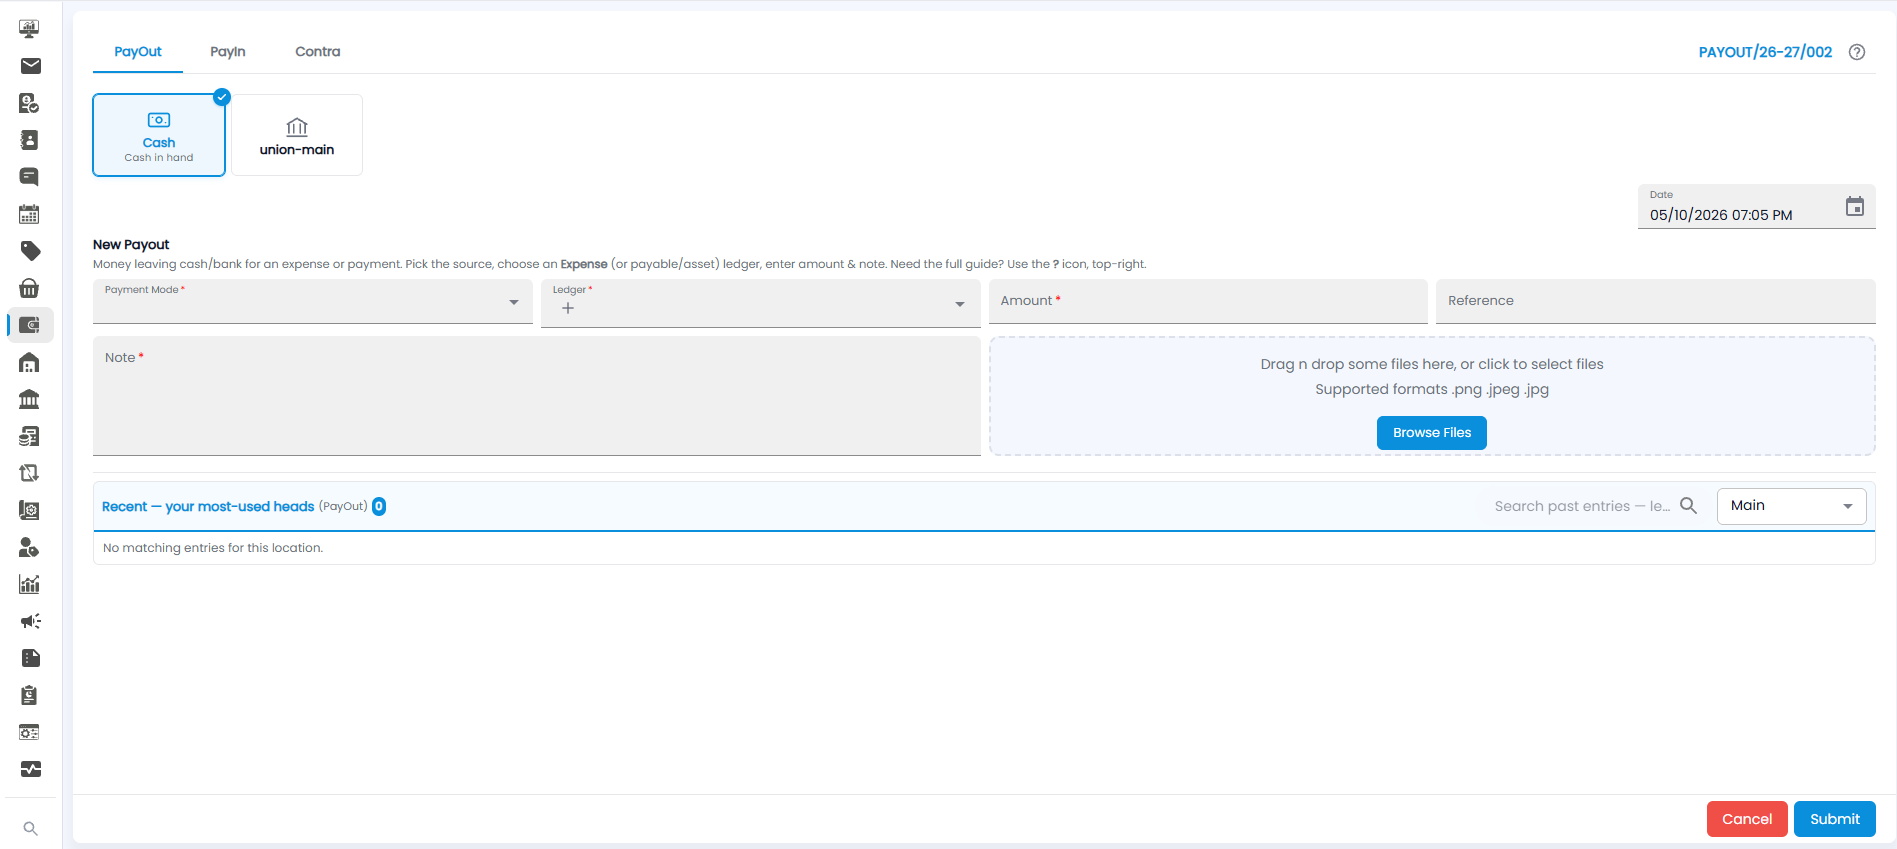Expand the Ledger dropdown arrow

point(960,304)
